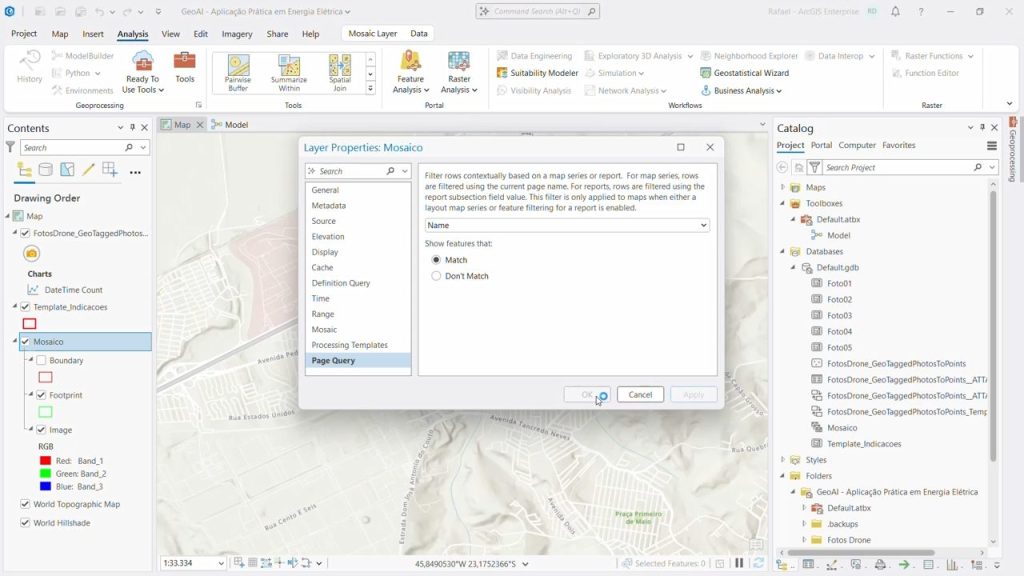Screen dimensions: 1024x576
Task: Enable the Boundary sublayer checkbox
Action: click(41, 360)
